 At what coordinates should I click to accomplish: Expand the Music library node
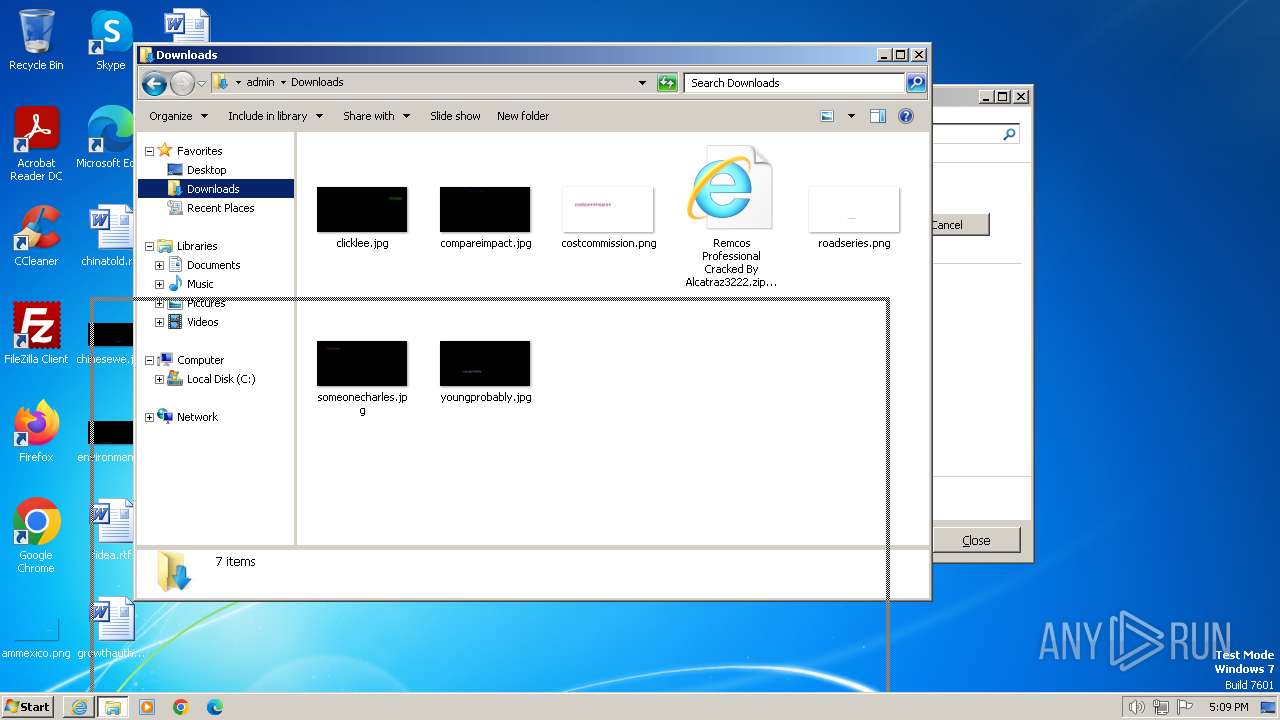coord(159,284)
